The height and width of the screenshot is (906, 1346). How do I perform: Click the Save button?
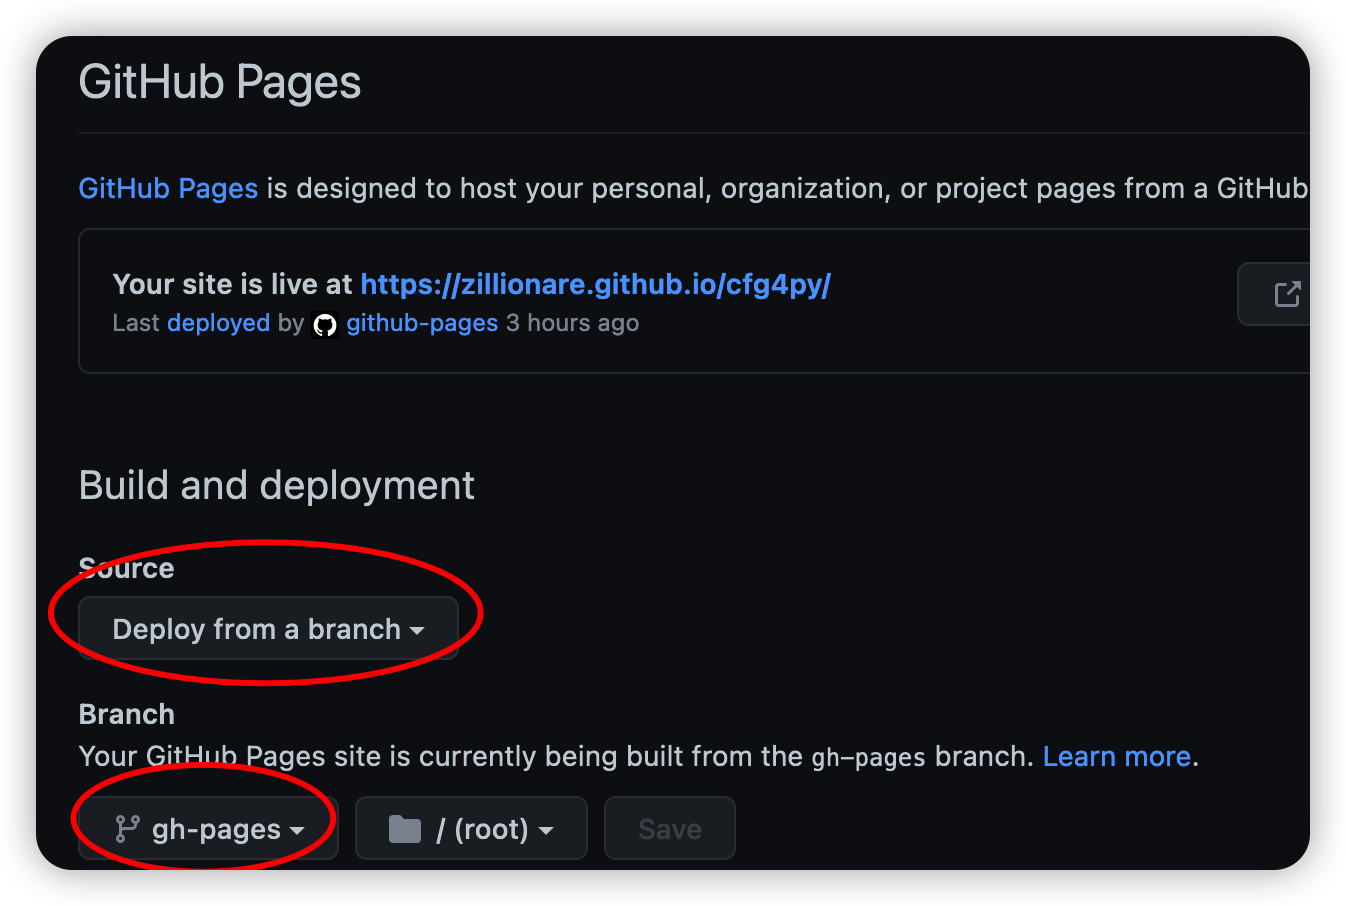[670, 829]
